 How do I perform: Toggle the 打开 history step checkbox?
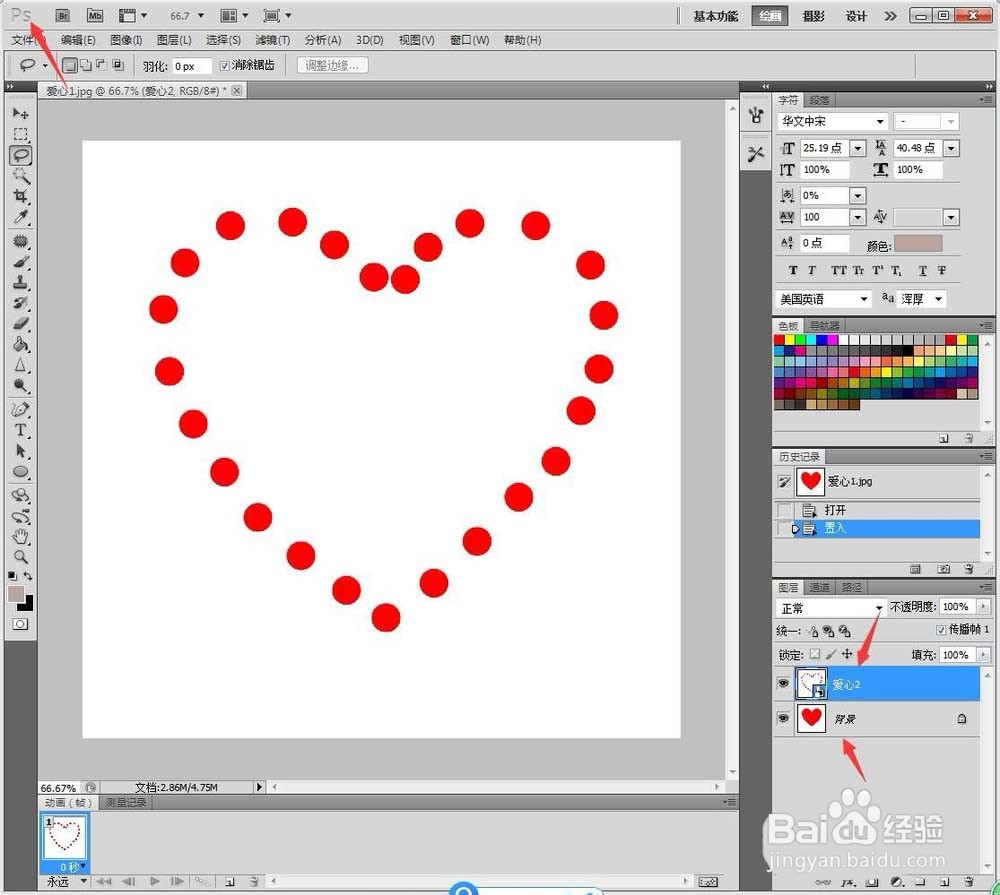[x=784, y=510]
